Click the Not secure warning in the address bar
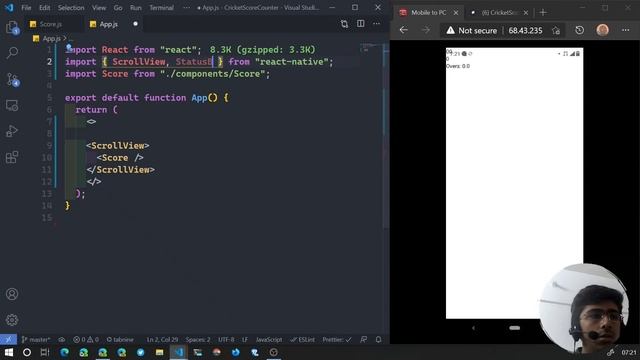Screen dimensions: 640x360 [x=471, y=31]
